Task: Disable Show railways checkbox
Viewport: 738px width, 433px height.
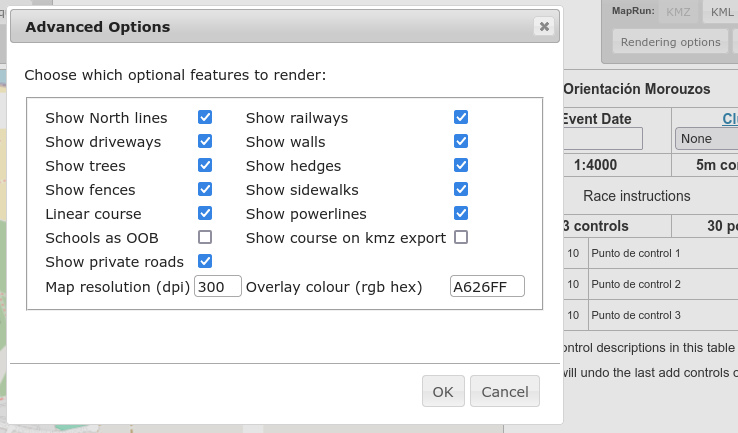Action: coord(461,117)
